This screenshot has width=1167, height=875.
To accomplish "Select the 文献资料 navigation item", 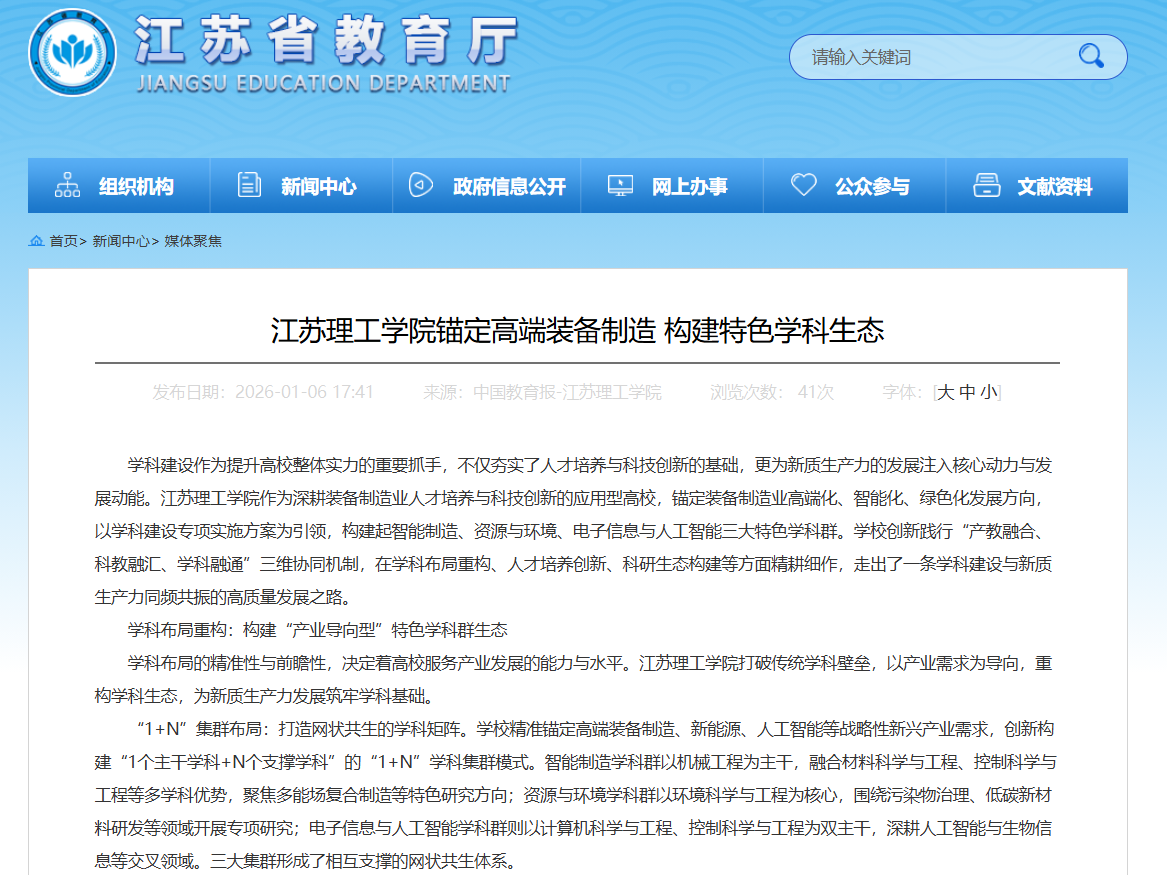I will (x=1054, y=186).
